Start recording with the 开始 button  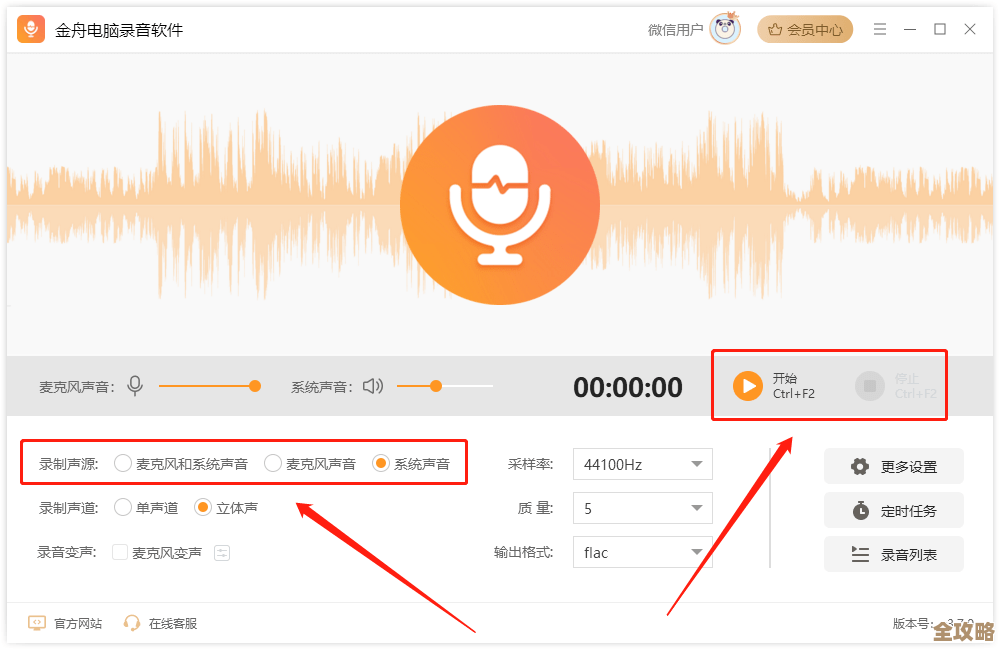748,386
